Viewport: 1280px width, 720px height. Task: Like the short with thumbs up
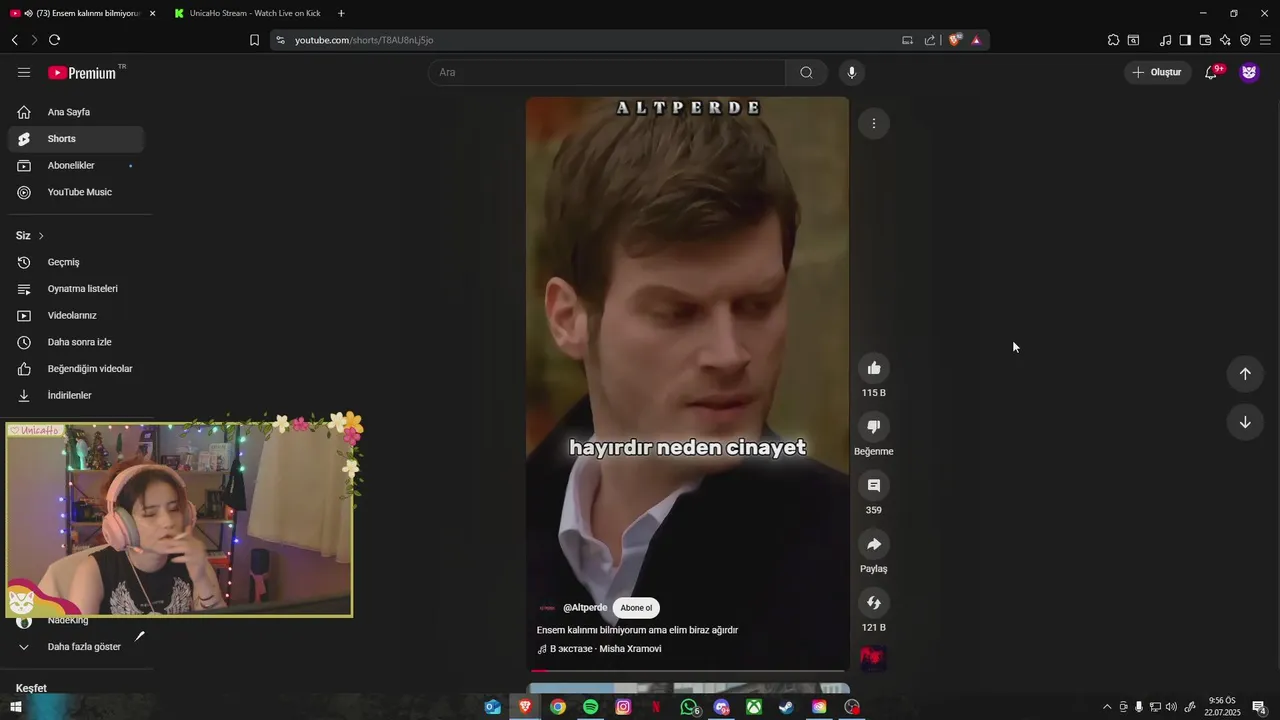pos(874,368)
